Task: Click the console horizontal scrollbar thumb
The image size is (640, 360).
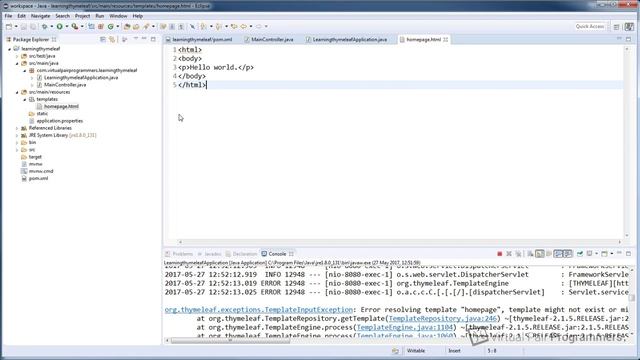Action: [x=230, y=340]
